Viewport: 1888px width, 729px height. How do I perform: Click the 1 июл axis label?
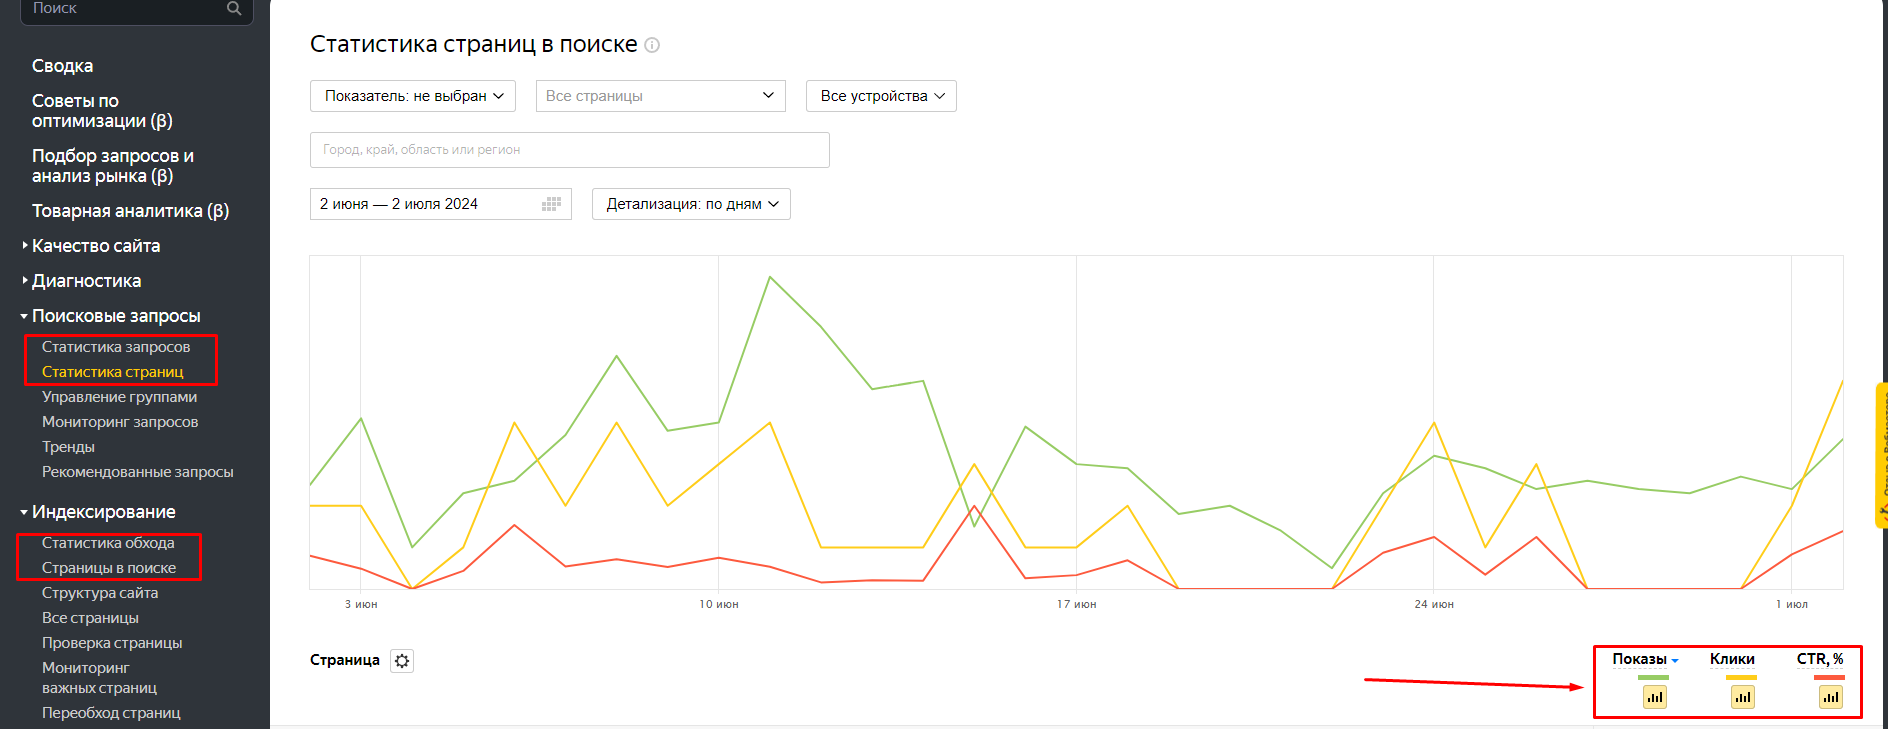click(1792, 604)
